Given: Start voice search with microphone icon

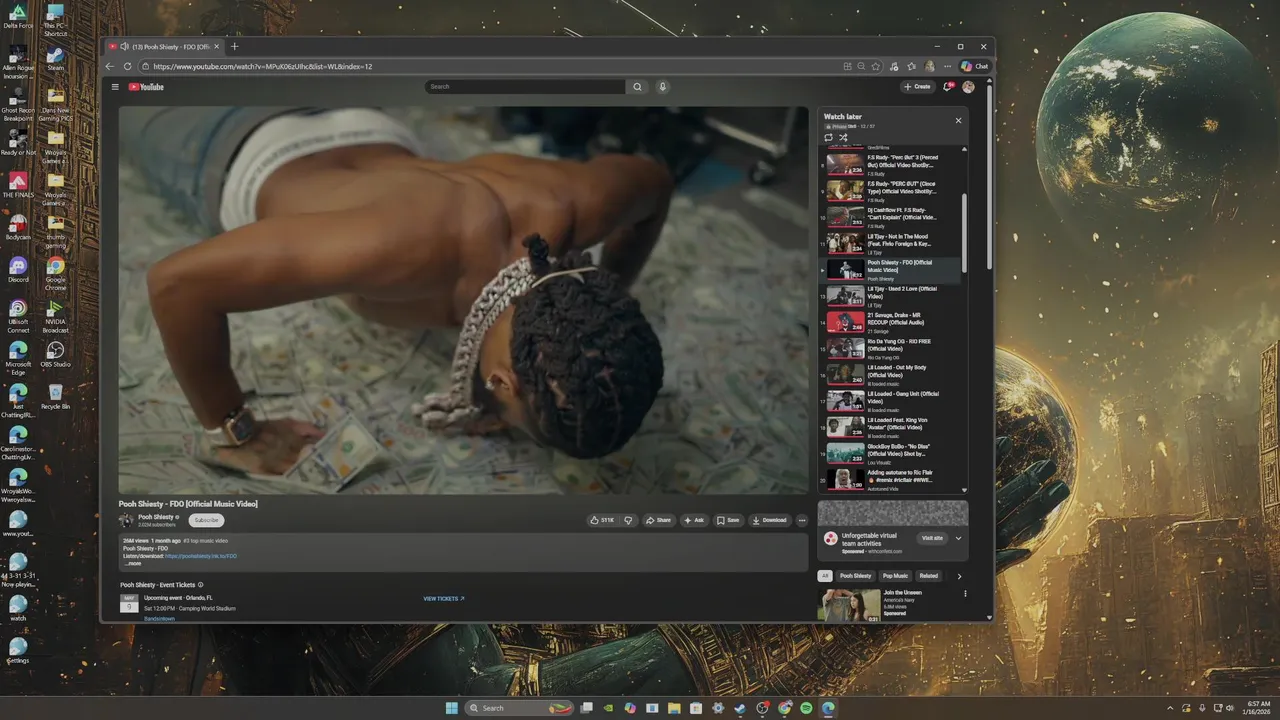Looking at the screenshot, I should click(662, 87).
